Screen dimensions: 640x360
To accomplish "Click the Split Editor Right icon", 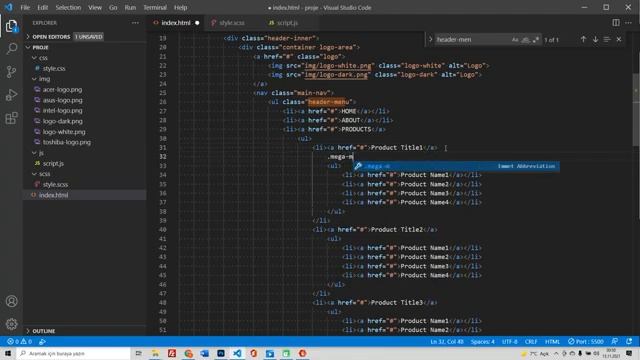I will pos(616,23).
